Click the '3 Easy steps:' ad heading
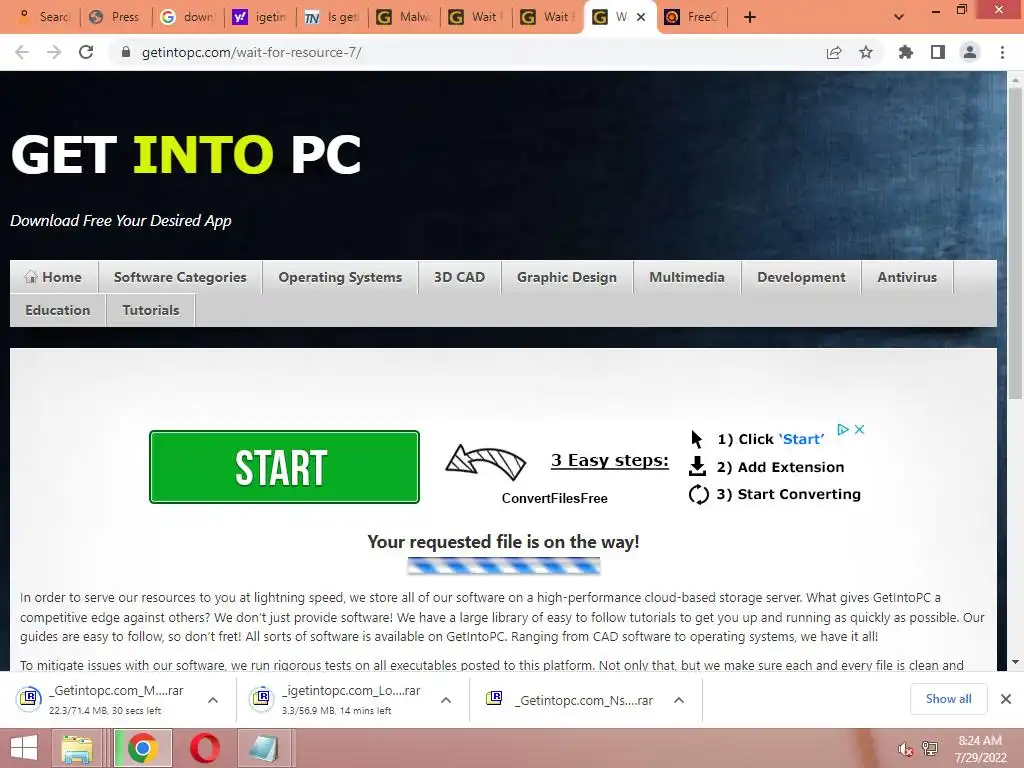 click(x=609, y=460)
